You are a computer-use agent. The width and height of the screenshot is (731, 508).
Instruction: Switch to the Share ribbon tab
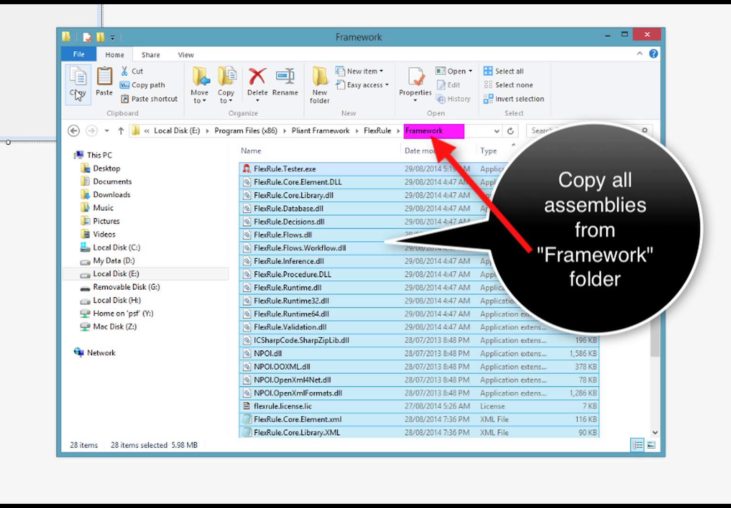(151, 55)
